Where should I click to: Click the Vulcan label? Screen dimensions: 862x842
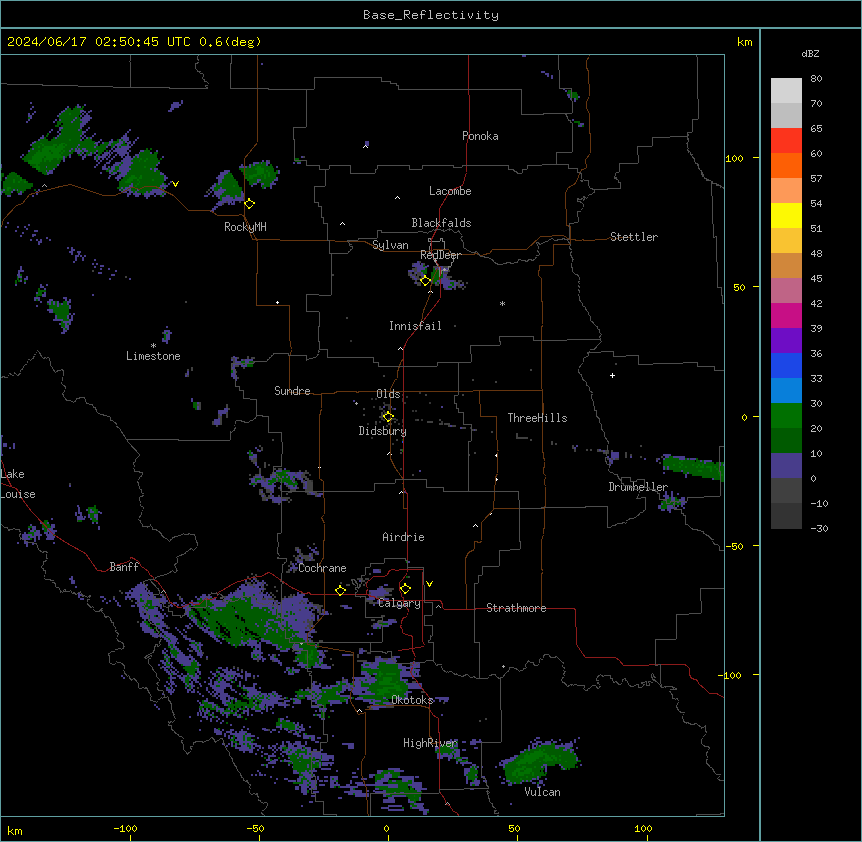click(542, 792)
